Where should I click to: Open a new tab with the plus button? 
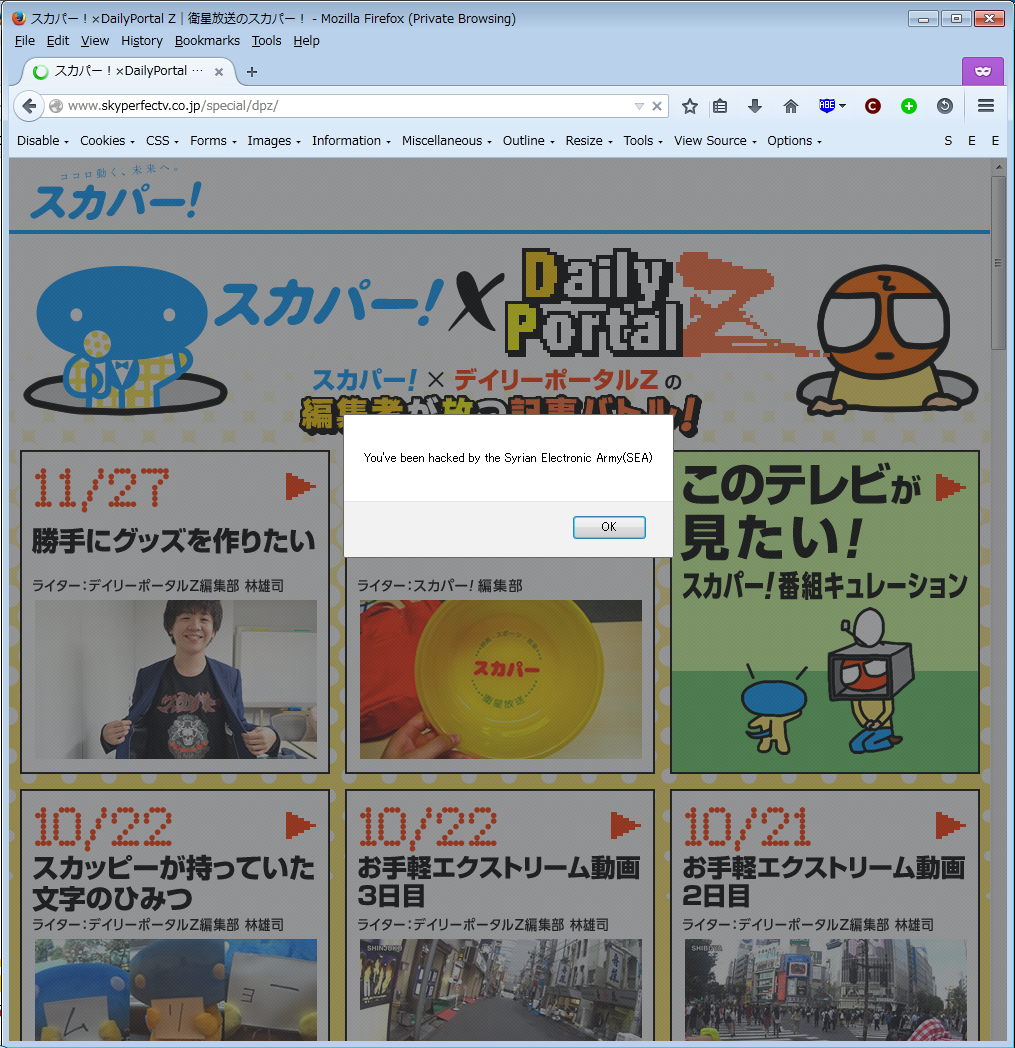click(252, 72)
